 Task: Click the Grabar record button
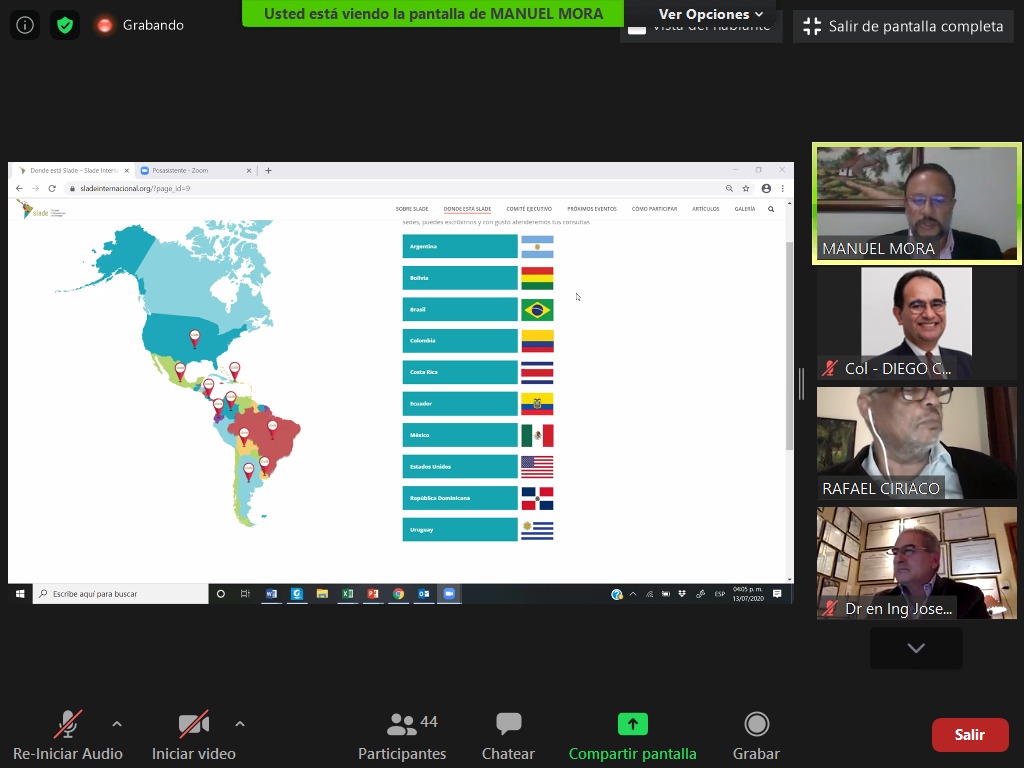coord(756,737)
